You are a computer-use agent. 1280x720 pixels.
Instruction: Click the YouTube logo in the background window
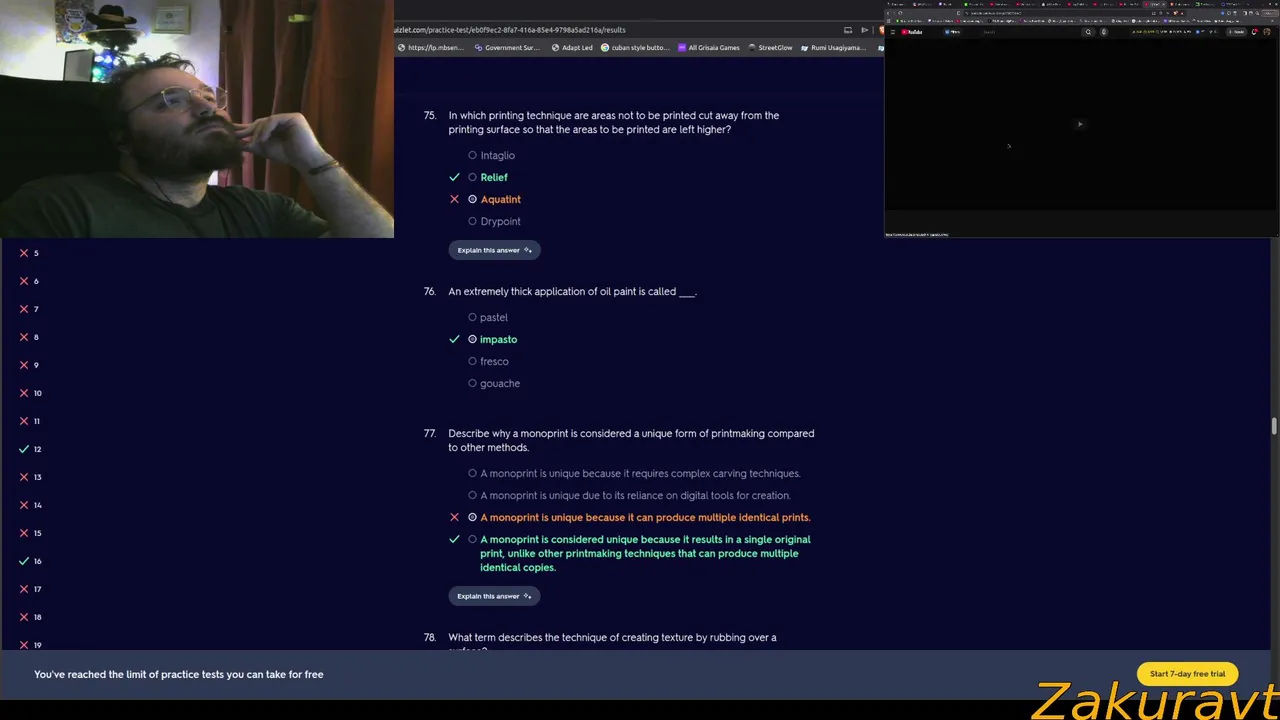click(x=912, y=32)
